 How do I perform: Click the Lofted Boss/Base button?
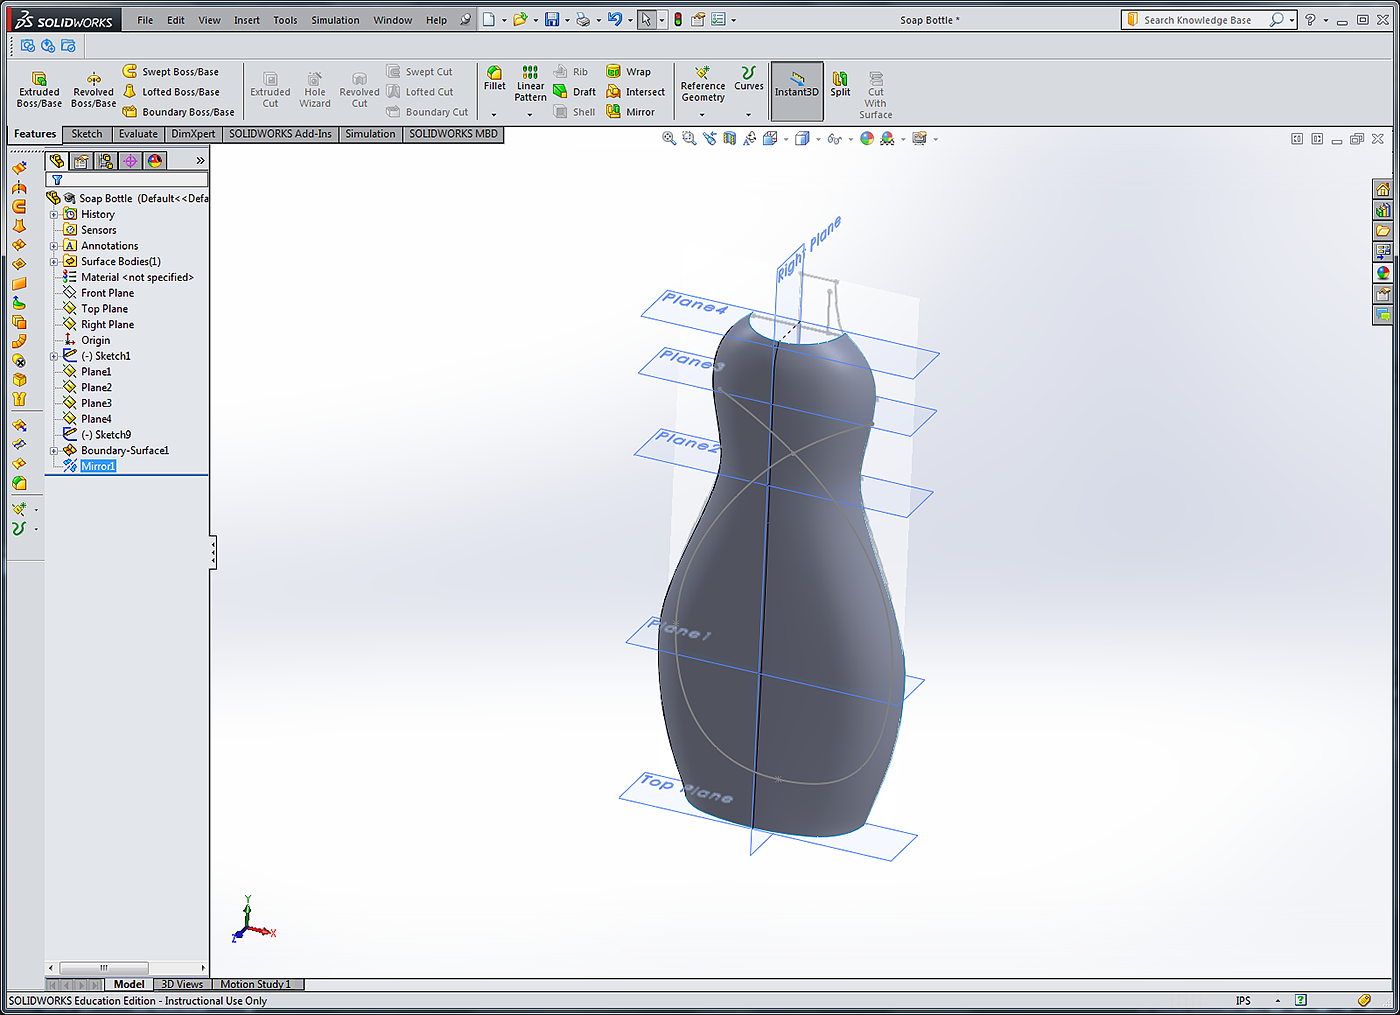170,92
